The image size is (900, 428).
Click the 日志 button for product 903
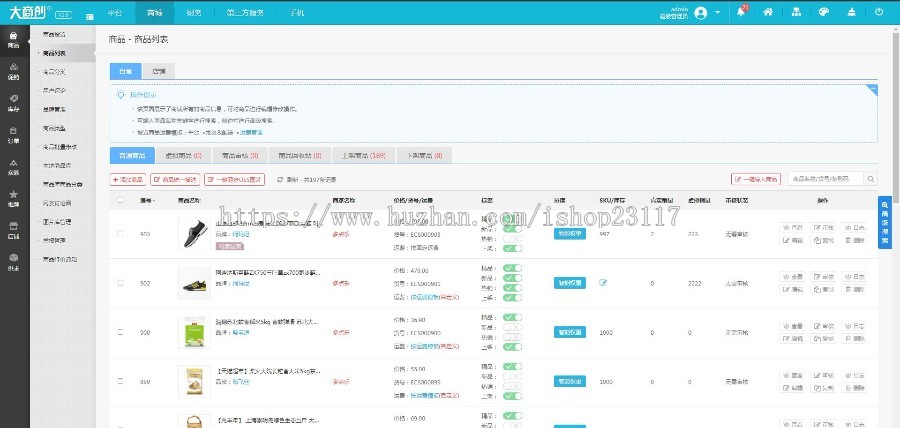854,228
